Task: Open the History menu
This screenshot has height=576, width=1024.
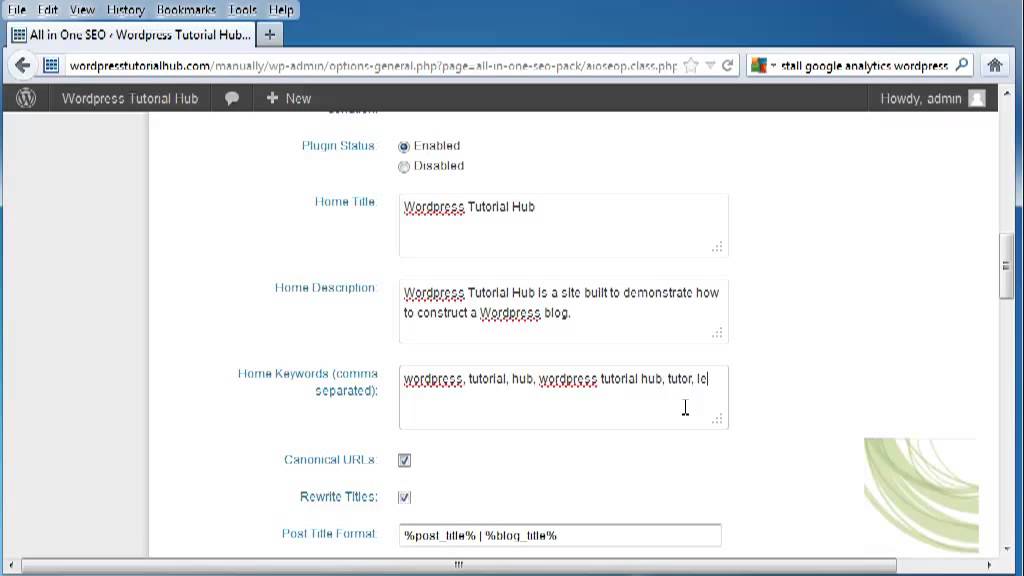Action: point(125,10)
